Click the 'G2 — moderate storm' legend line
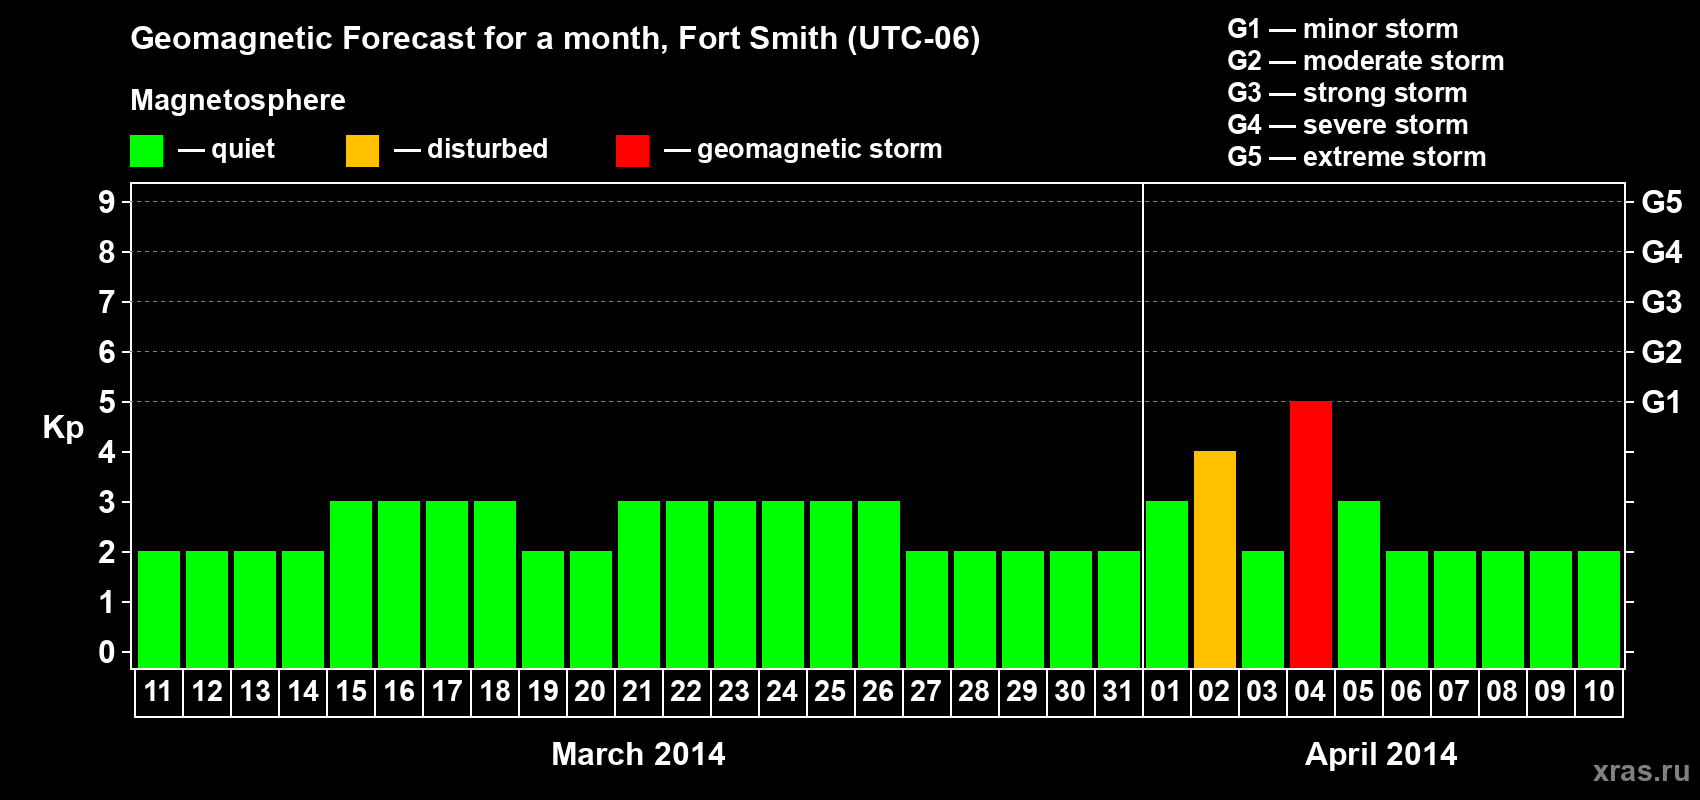The width and height of the screenshot is (1700, 800). coord(1366,61)
